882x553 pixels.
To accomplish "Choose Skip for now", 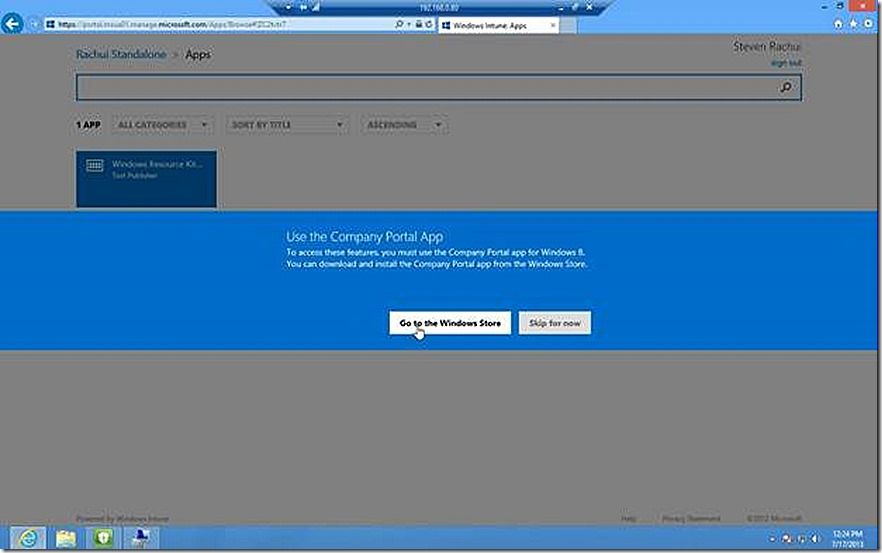I will [555, 323].
